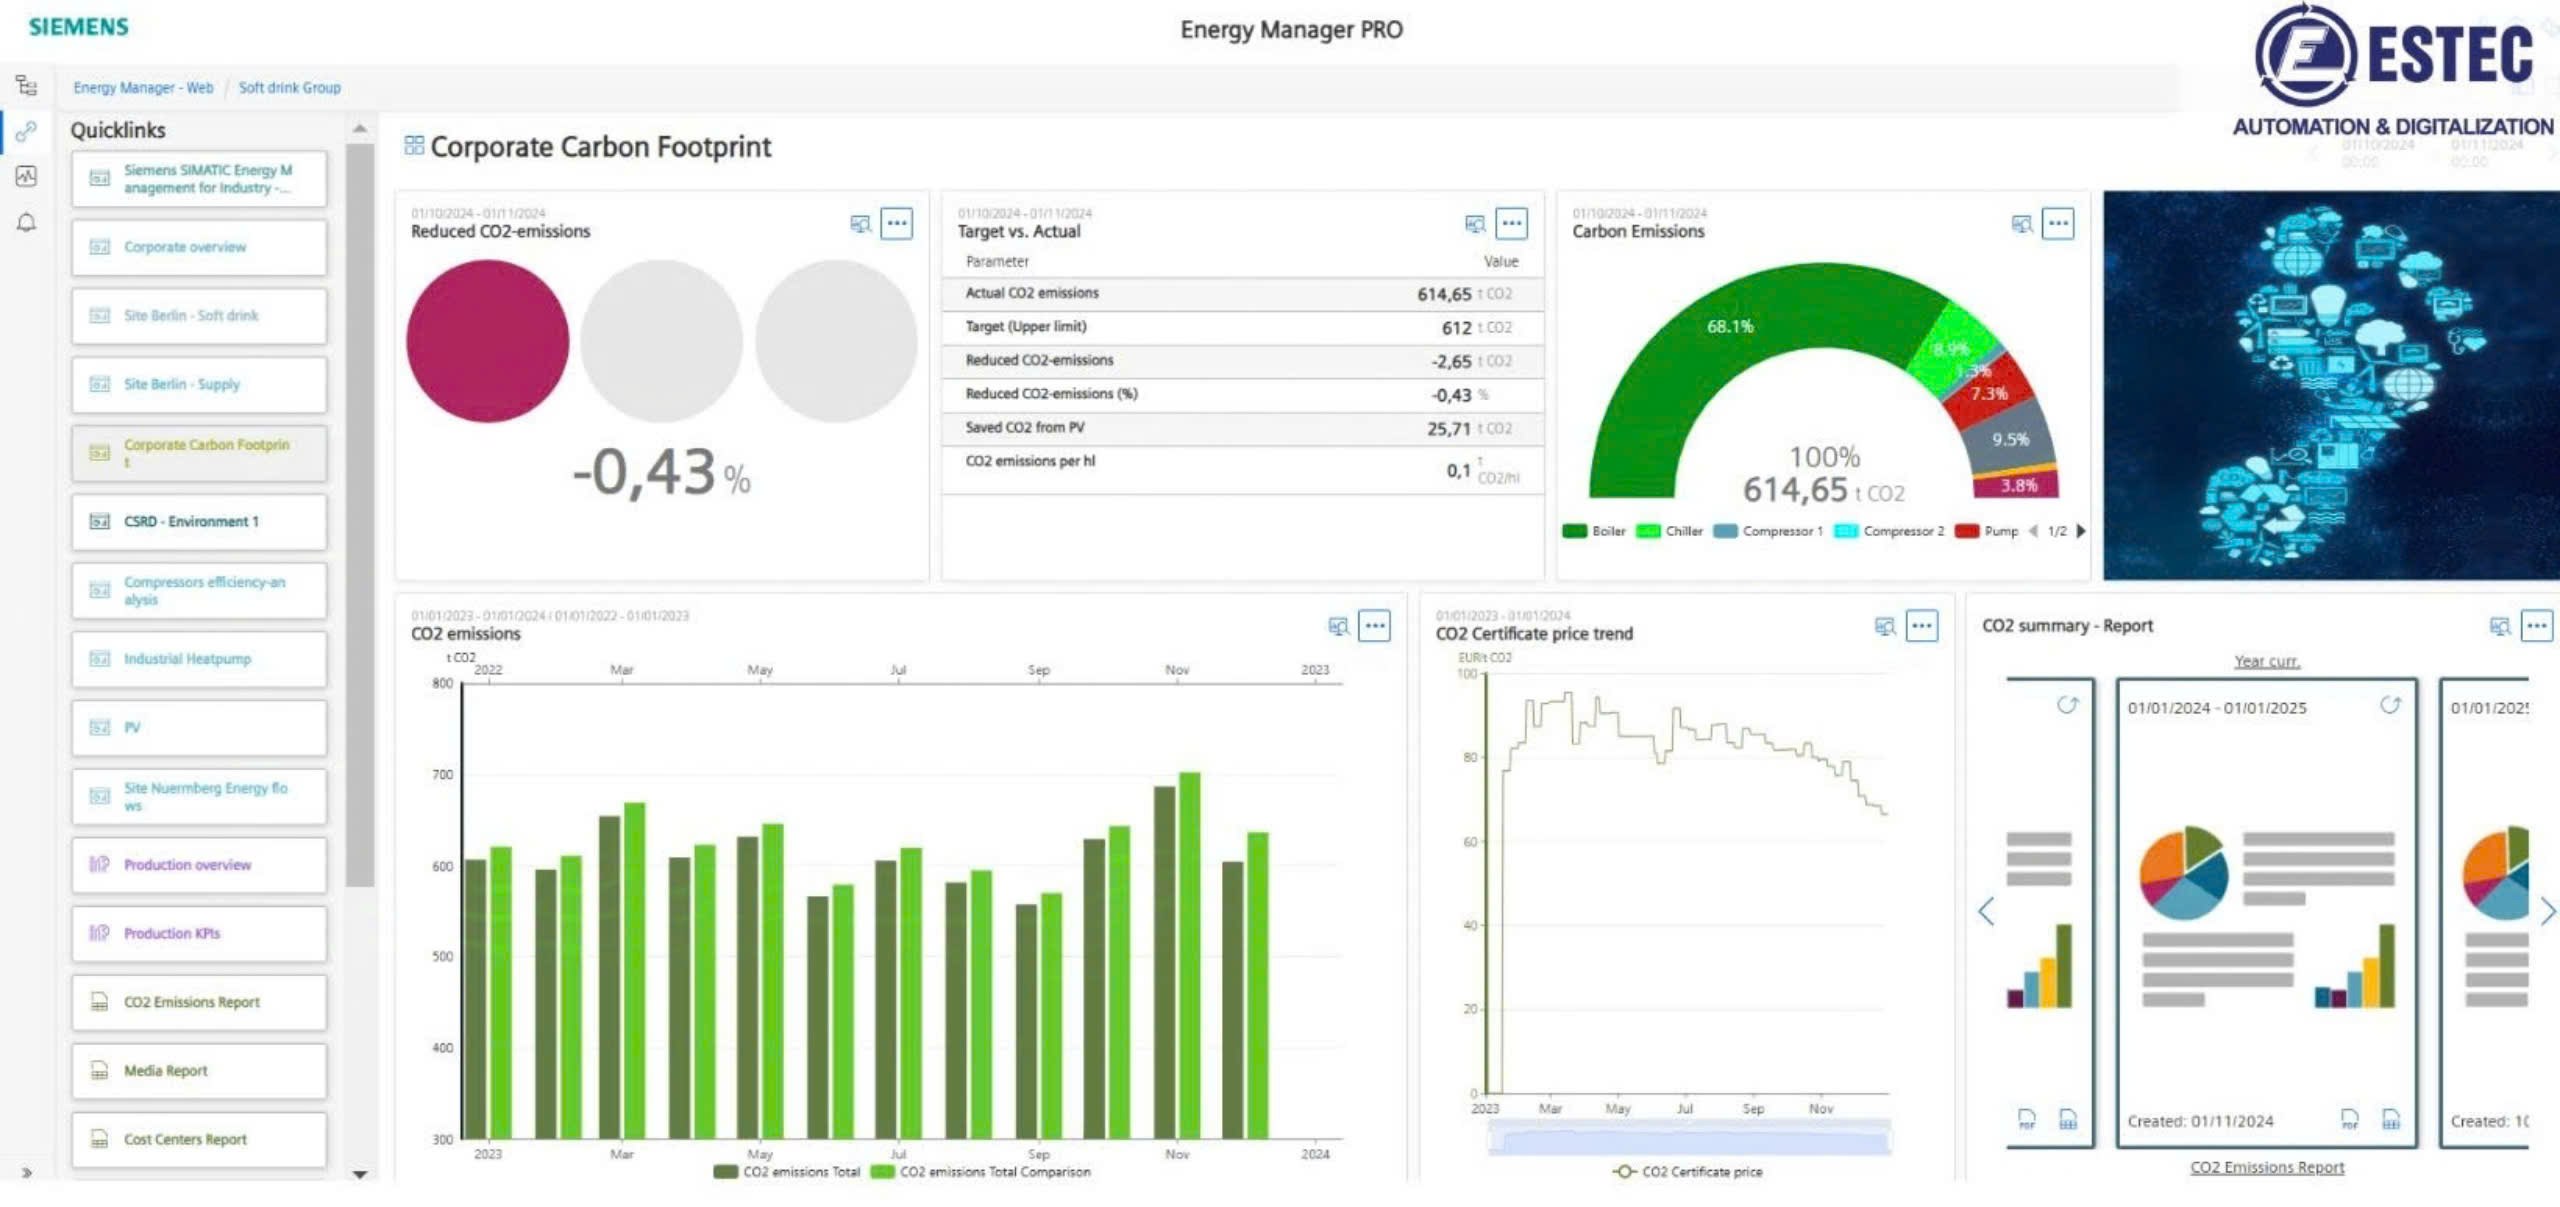The width and height of the screenshot is (2560, 1207).
Task: Open the charts analysis sidebar icon
Action: point(27,176)
